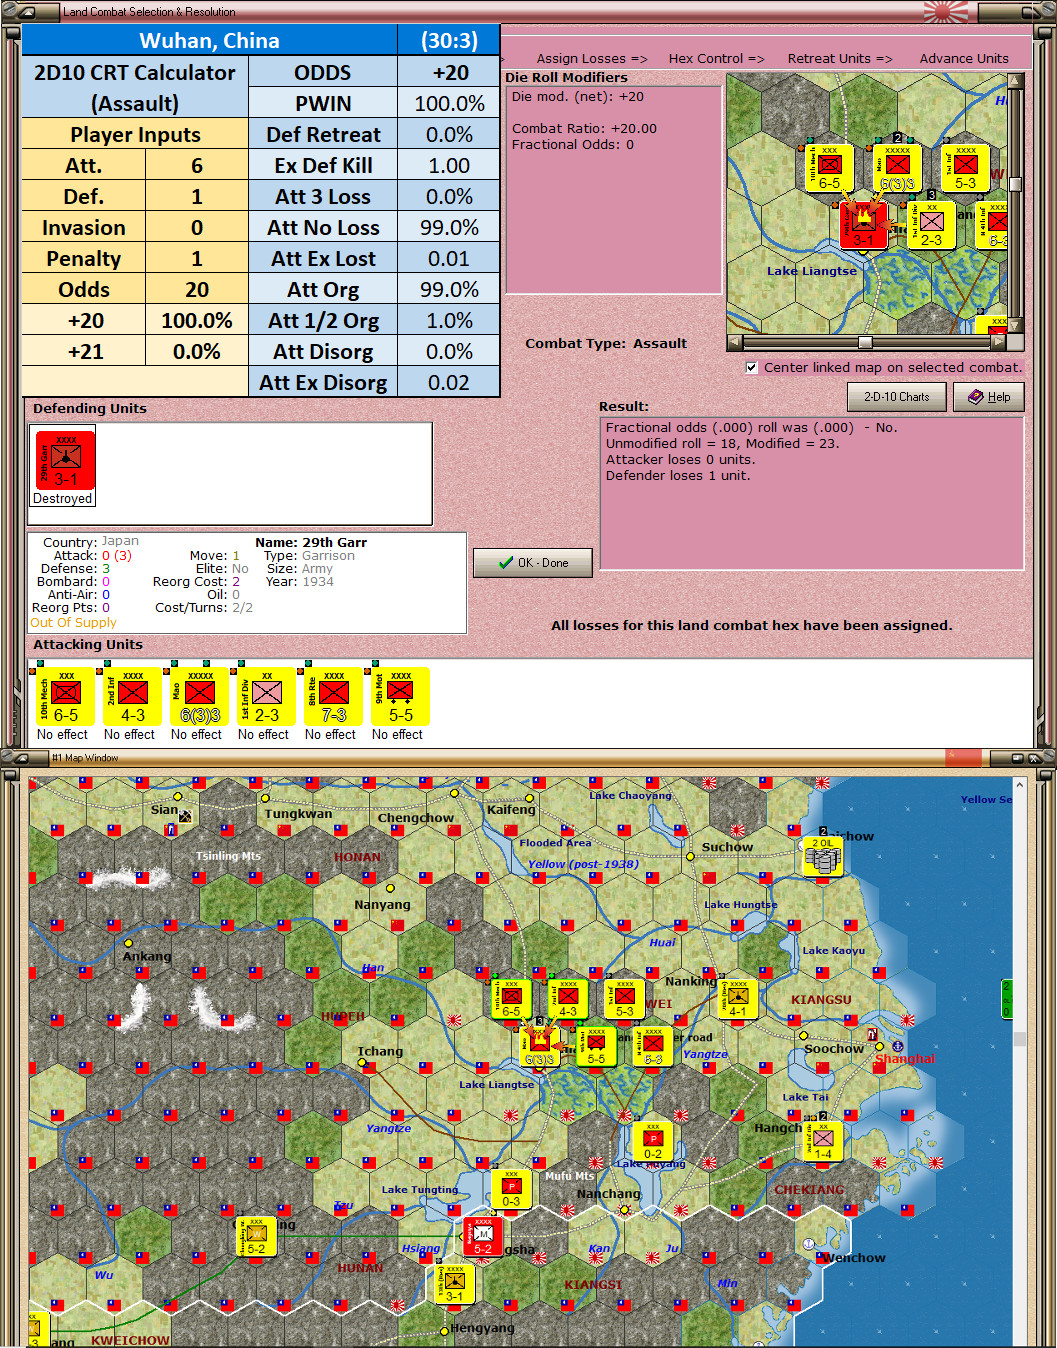Click the 6-5 unit in the linked minimap
The width and height of the screenshot is (1057, 1348).
(x=829, y=168)
